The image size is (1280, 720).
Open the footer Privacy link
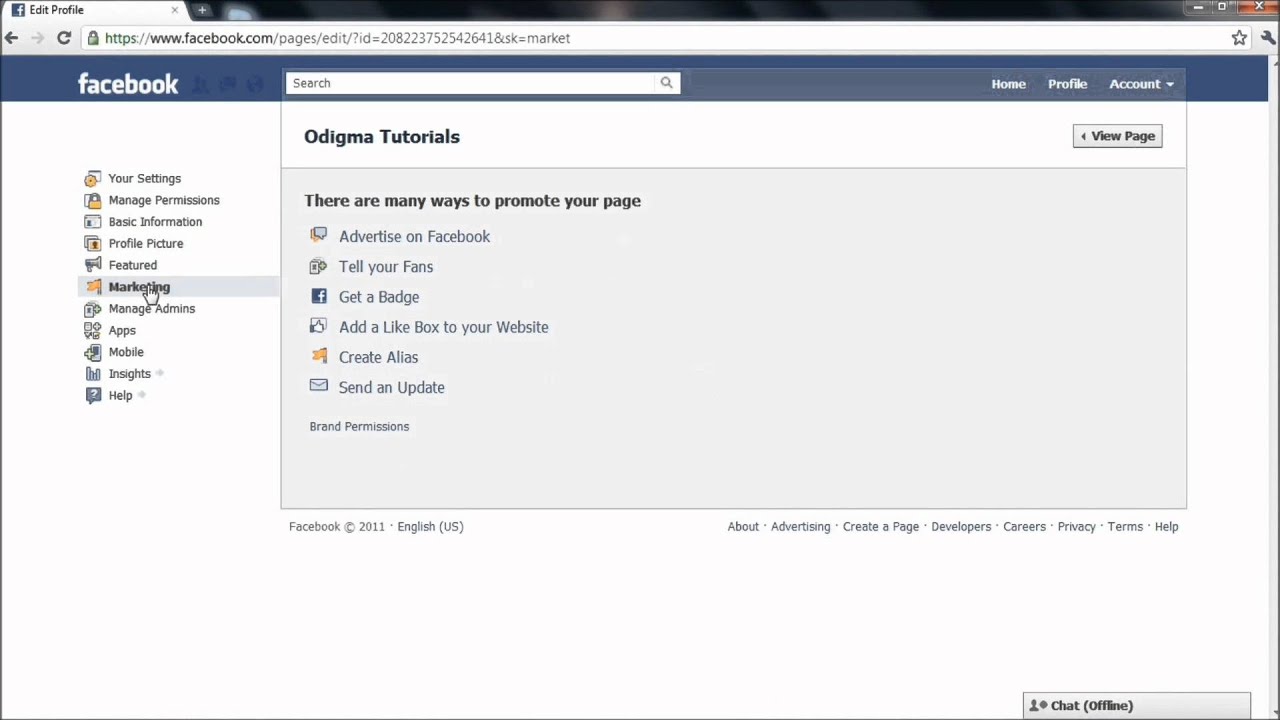pyautogui.click(x=1076, y=526)
